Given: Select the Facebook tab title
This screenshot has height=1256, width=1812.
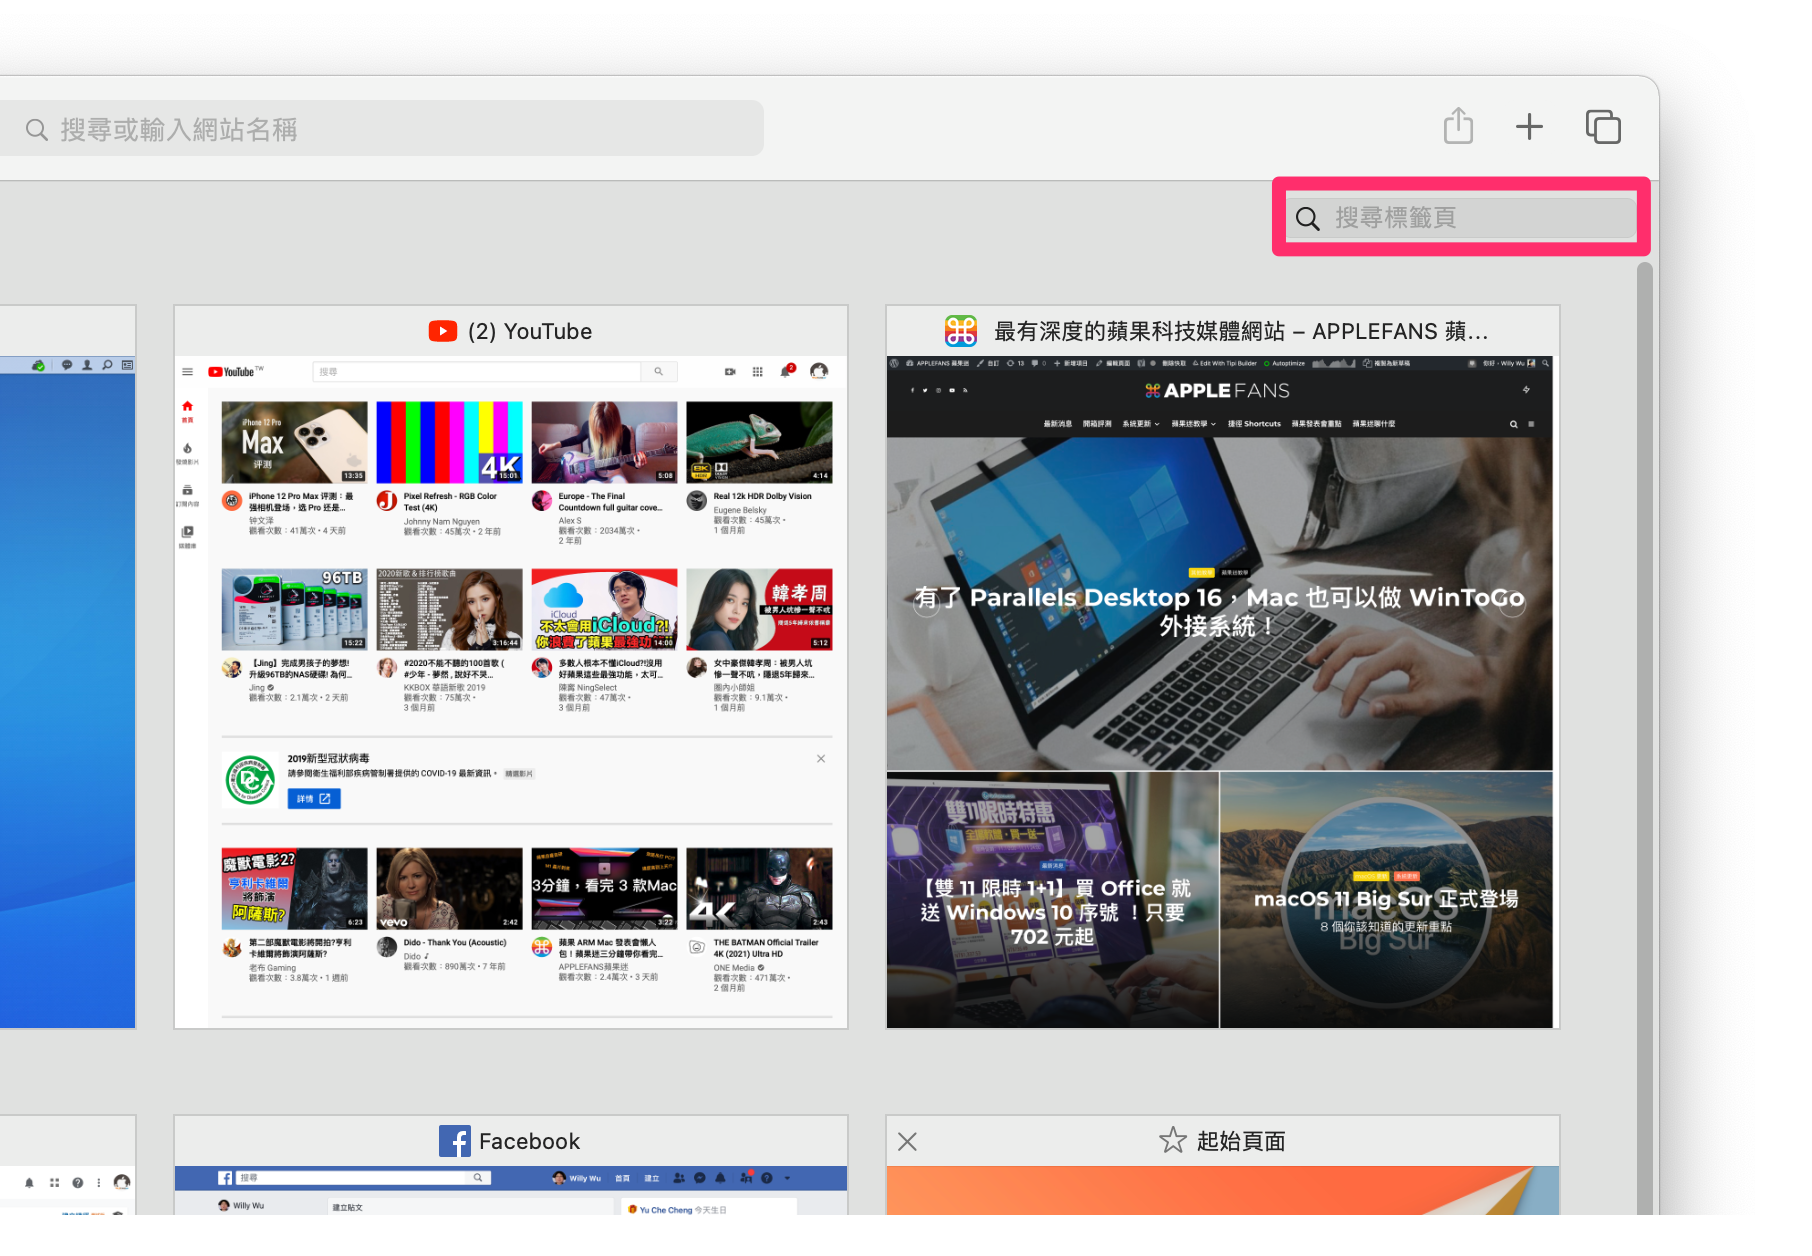Looking at the screenshot, I should [529, 1141].
